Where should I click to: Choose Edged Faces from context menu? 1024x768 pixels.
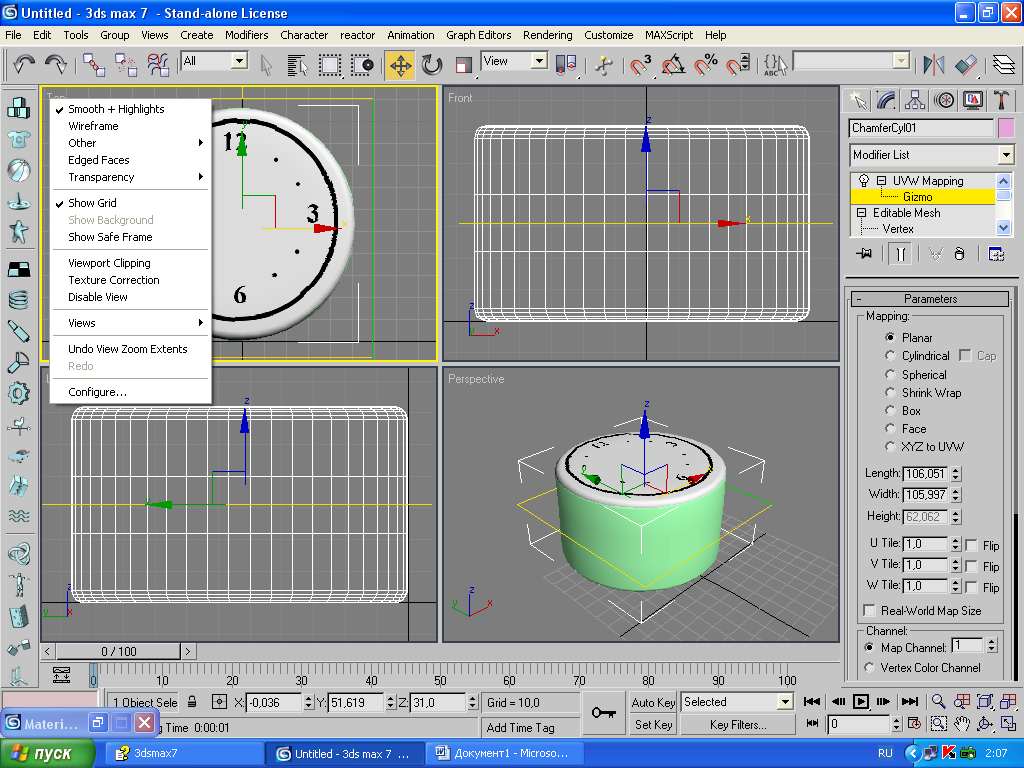pyautogui.click(x=99, y=159)
